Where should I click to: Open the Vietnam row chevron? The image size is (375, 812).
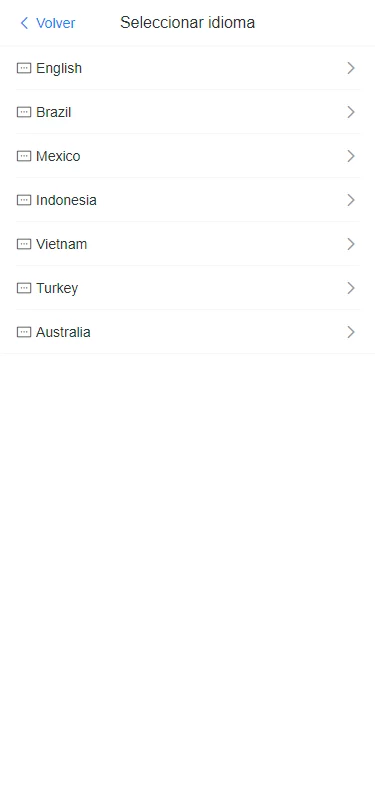coord(351,244)
